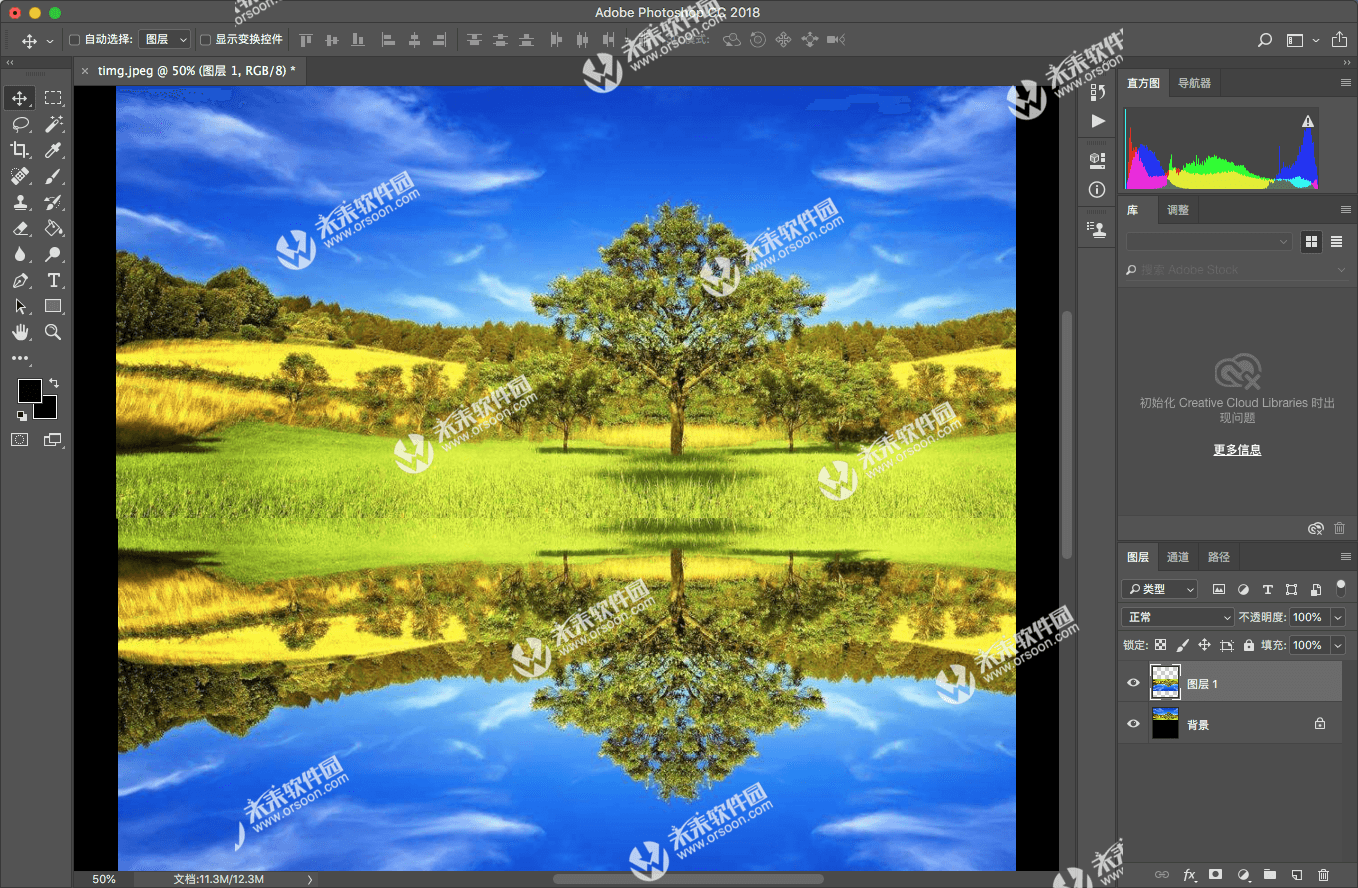Toggle Quick Mask mode

tap(20, 439)
